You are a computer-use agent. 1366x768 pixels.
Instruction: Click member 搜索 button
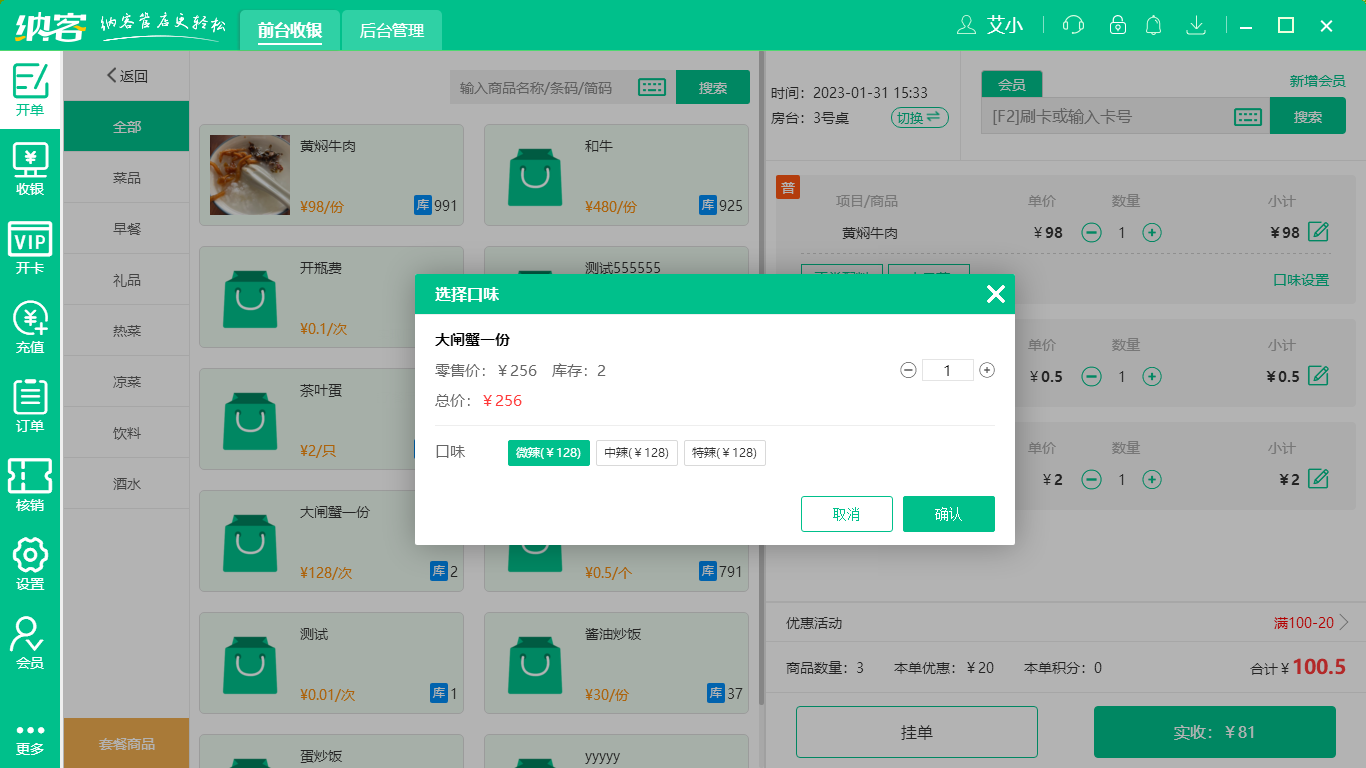click(1308, 117)
